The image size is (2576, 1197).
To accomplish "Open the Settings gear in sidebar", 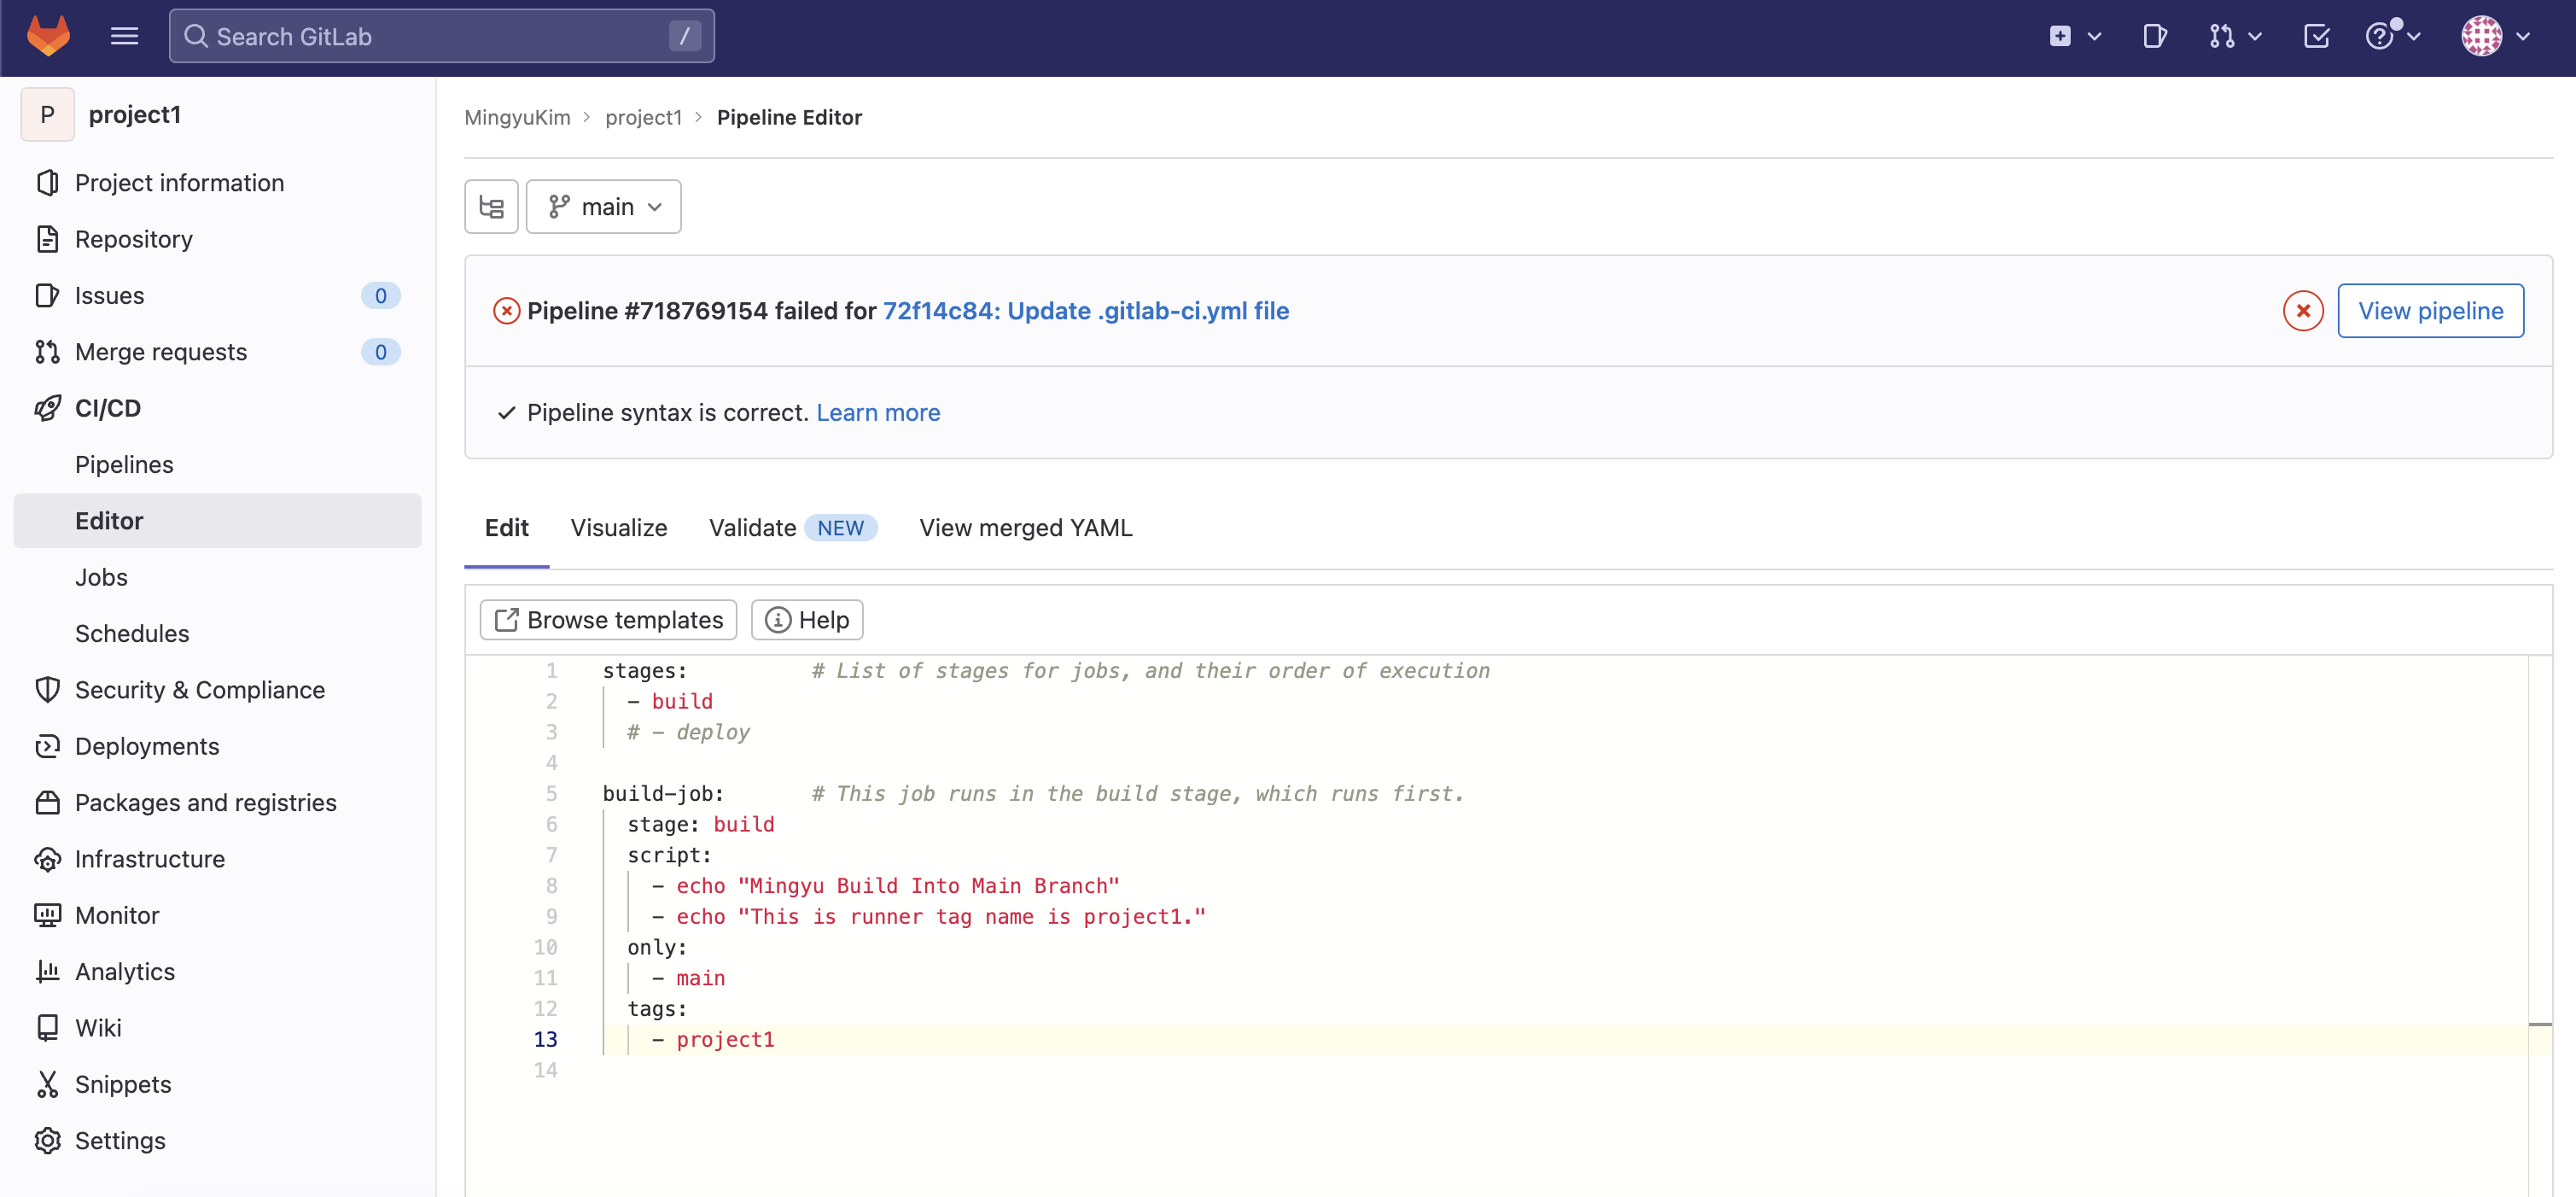I will (x=119, y=1140).
